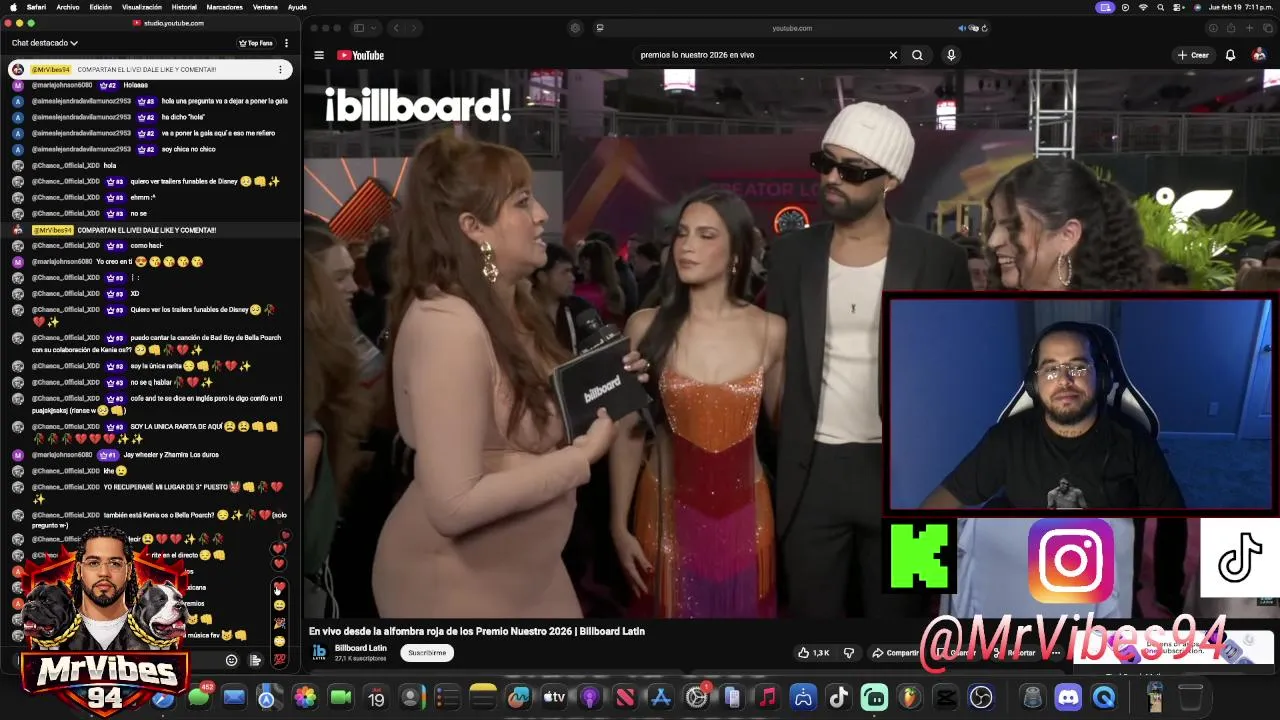Open the YouTube account avatar menu
This screenshot has width=1280, height=720.
1259,55
